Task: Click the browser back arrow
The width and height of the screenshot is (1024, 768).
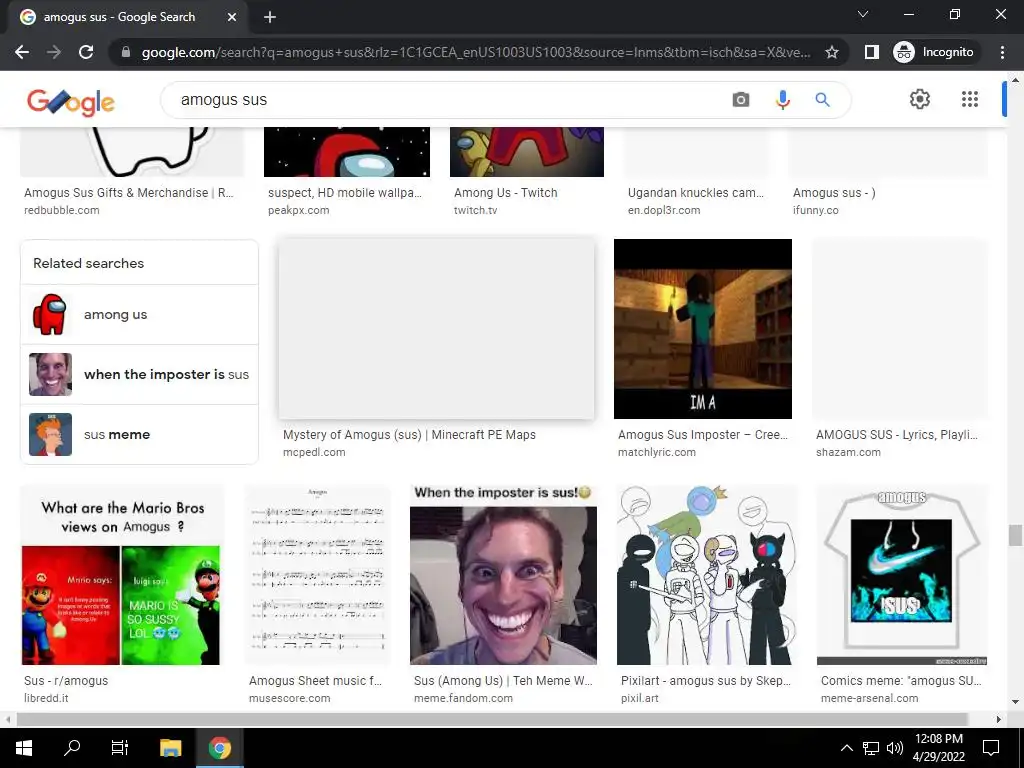Action: tap(22, 52)
